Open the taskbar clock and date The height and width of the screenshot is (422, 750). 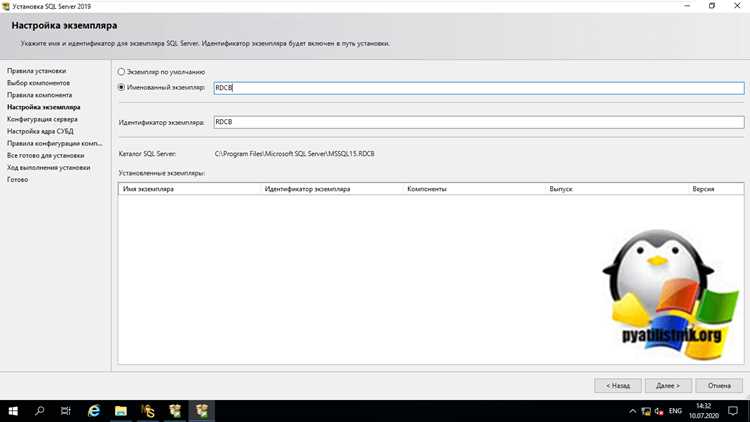point(704,411)
